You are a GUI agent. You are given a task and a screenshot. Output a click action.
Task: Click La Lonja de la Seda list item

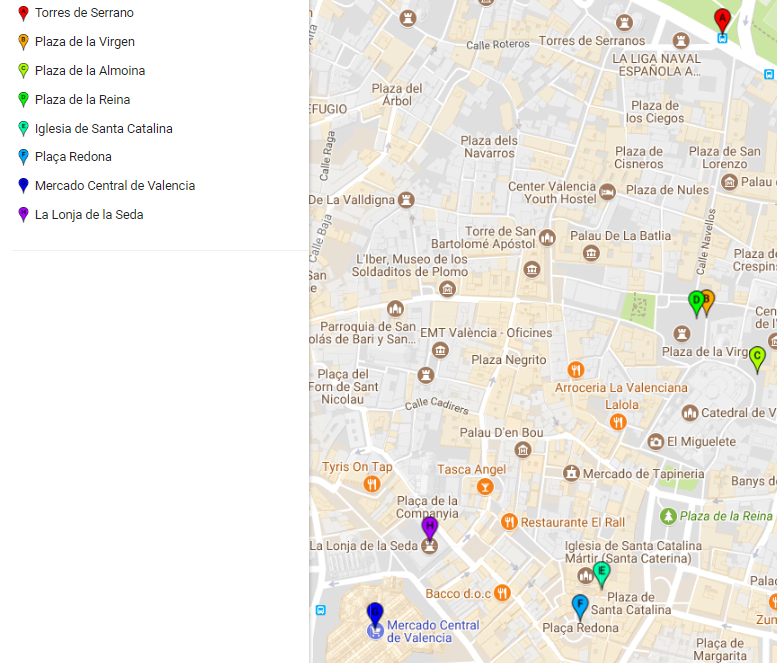click(x=89, y=214)
